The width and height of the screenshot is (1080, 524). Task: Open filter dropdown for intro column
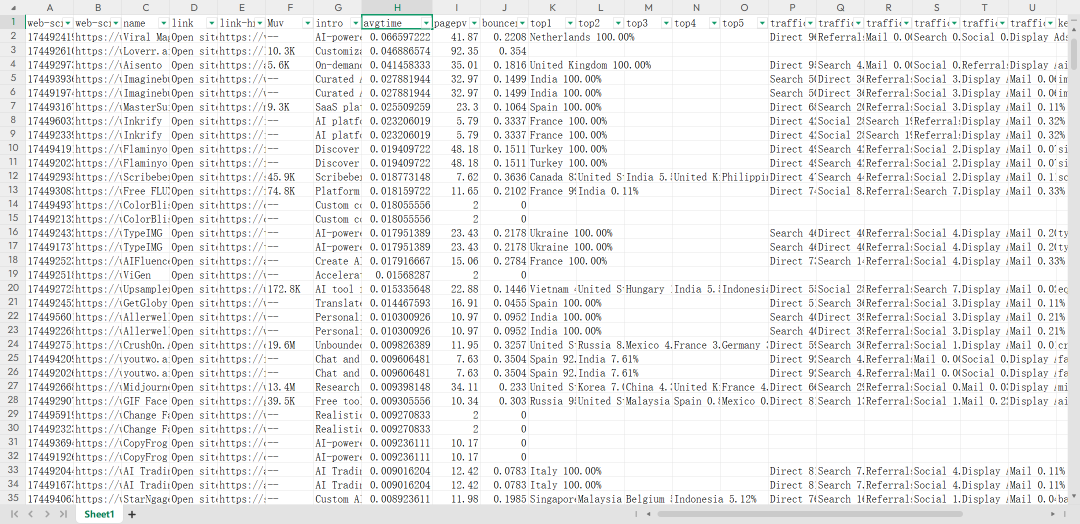355,23
